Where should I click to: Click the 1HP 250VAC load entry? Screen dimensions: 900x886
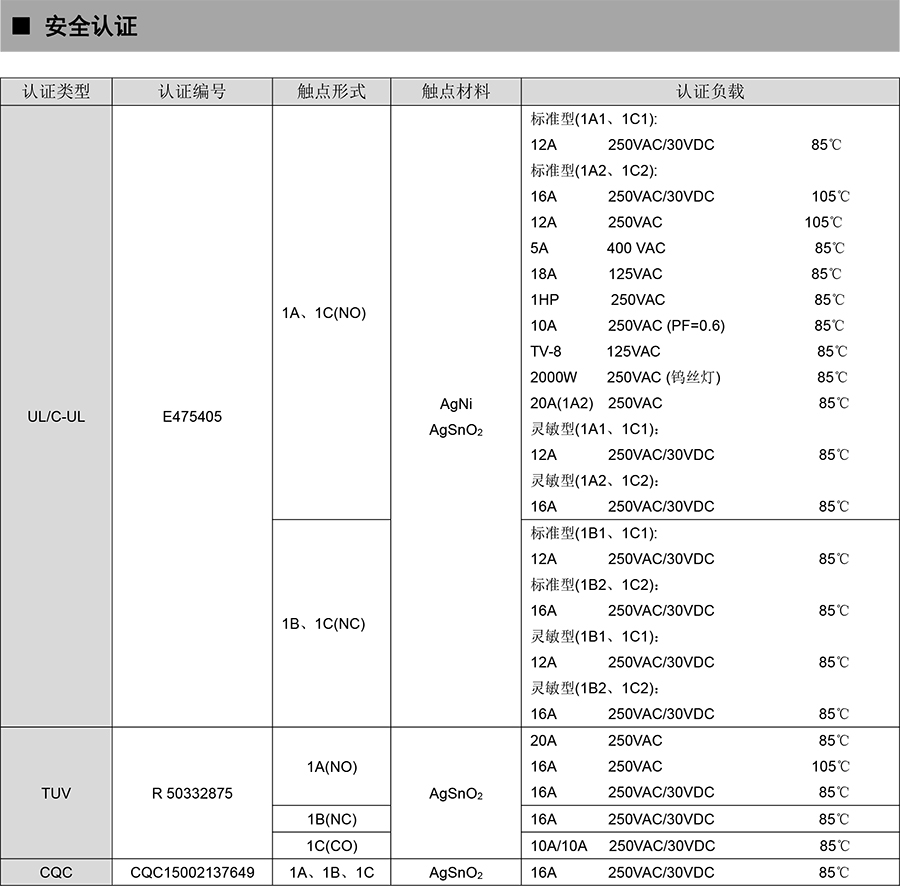point(597,300)
